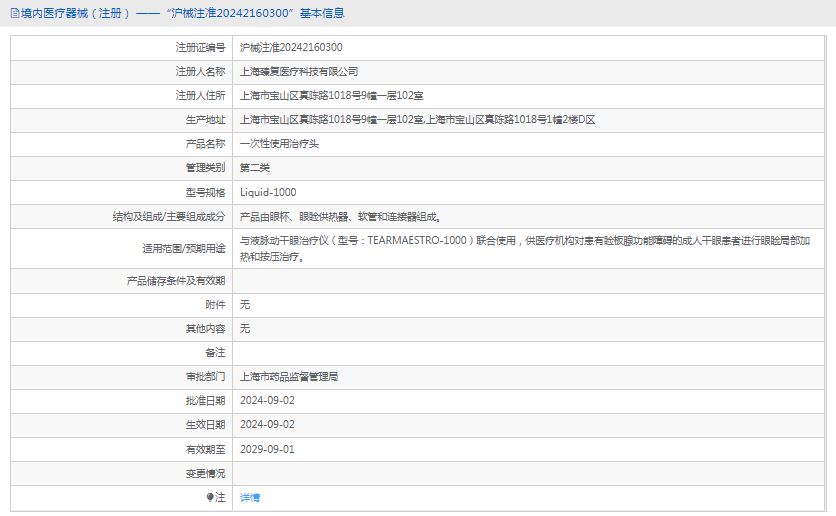Click the 生产地址 label
Image resolution: width=836 pixels, height=516 pixels.
click(x=205, y=119)
